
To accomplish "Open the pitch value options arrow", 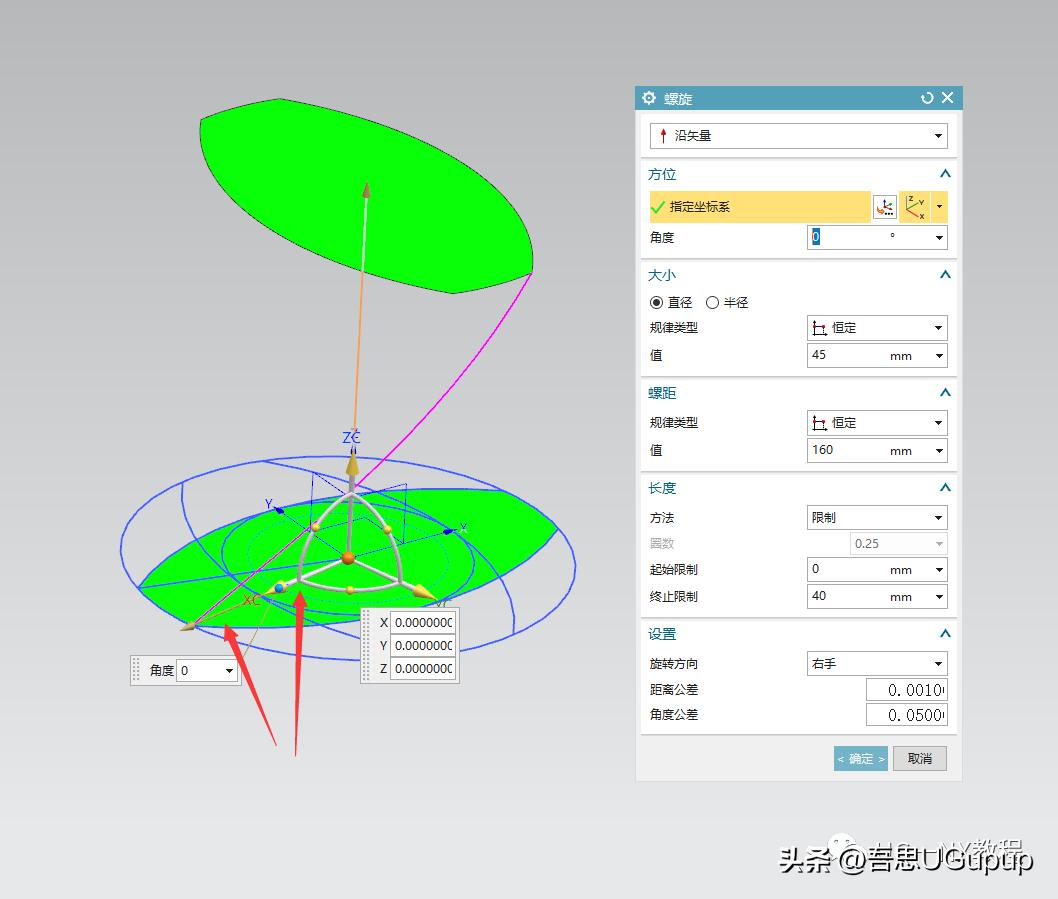I will 939,450.
